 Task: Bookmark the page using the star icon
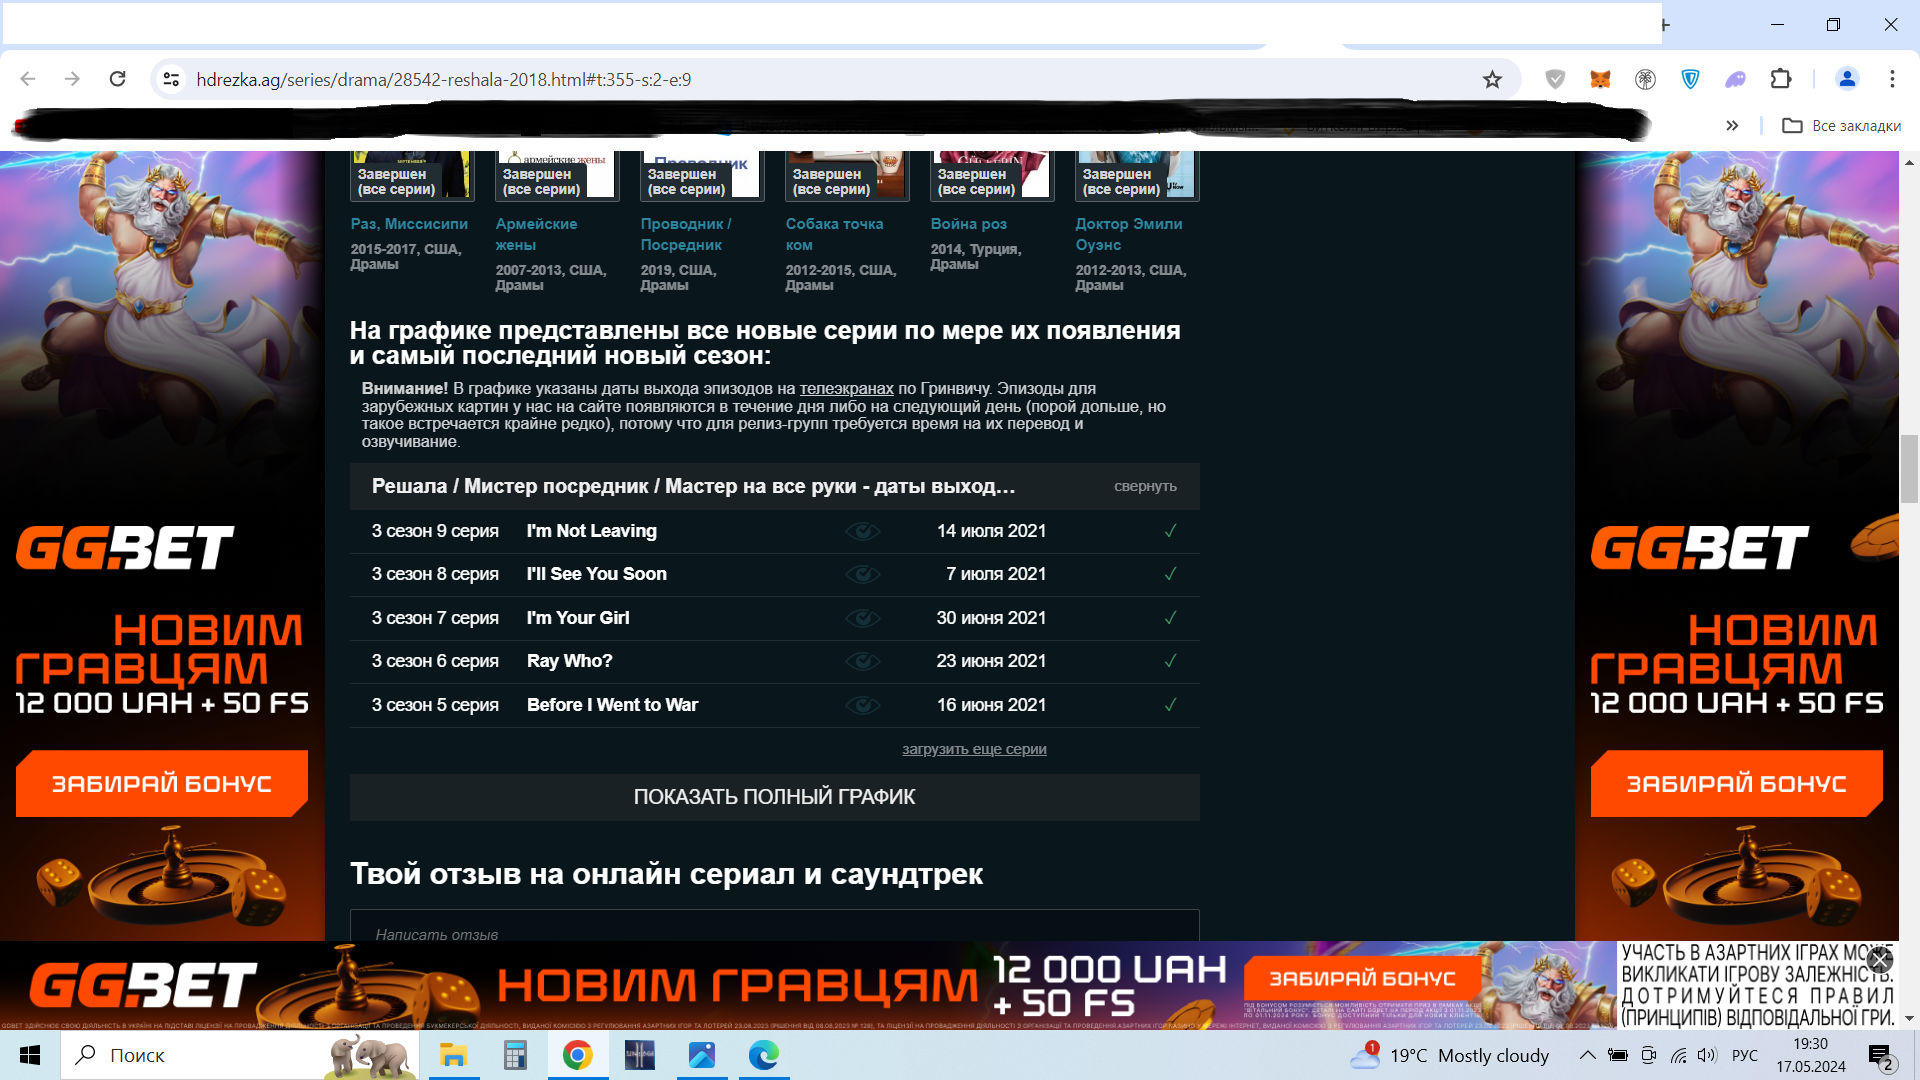point(1493,78)
